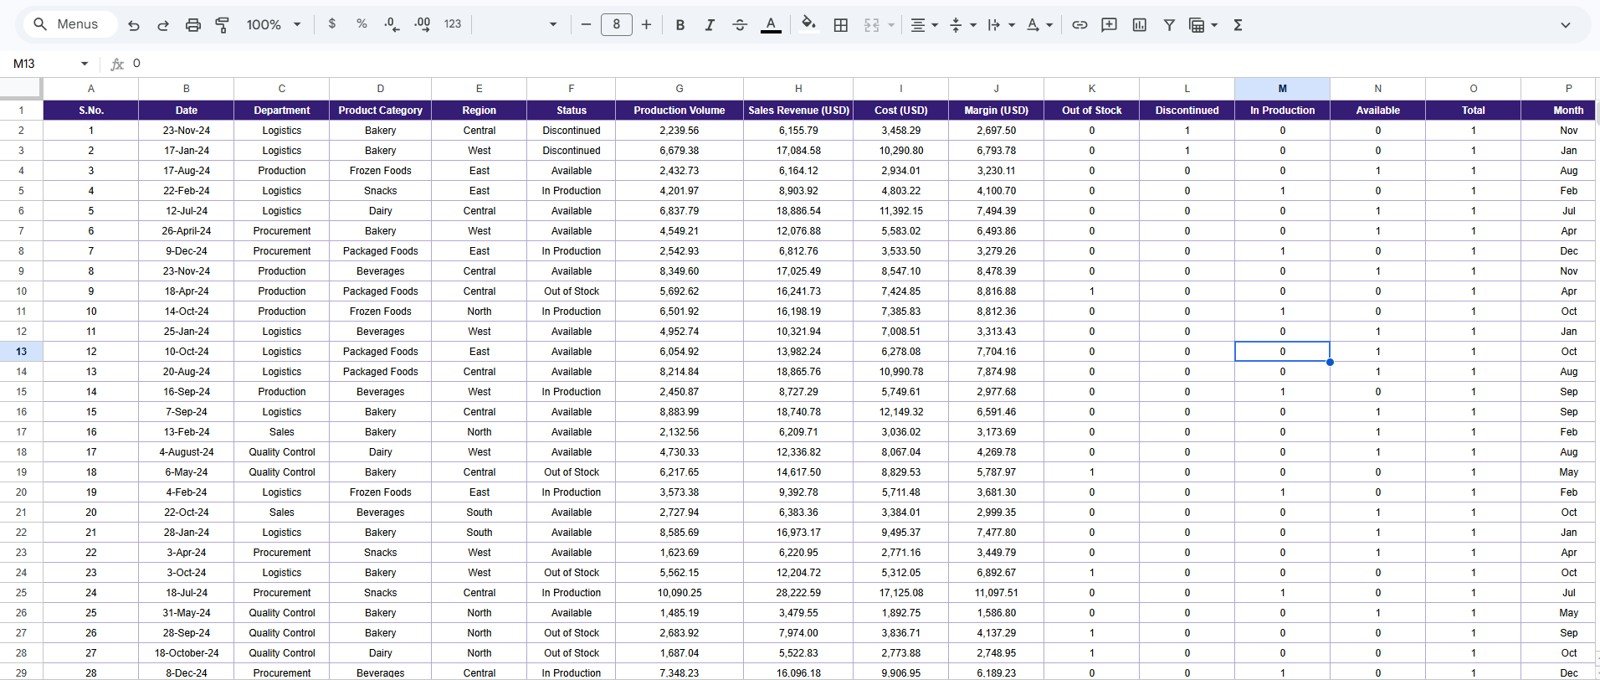Click the fx function icon
Screen dimensions: 1600x680
pos(117,64)
